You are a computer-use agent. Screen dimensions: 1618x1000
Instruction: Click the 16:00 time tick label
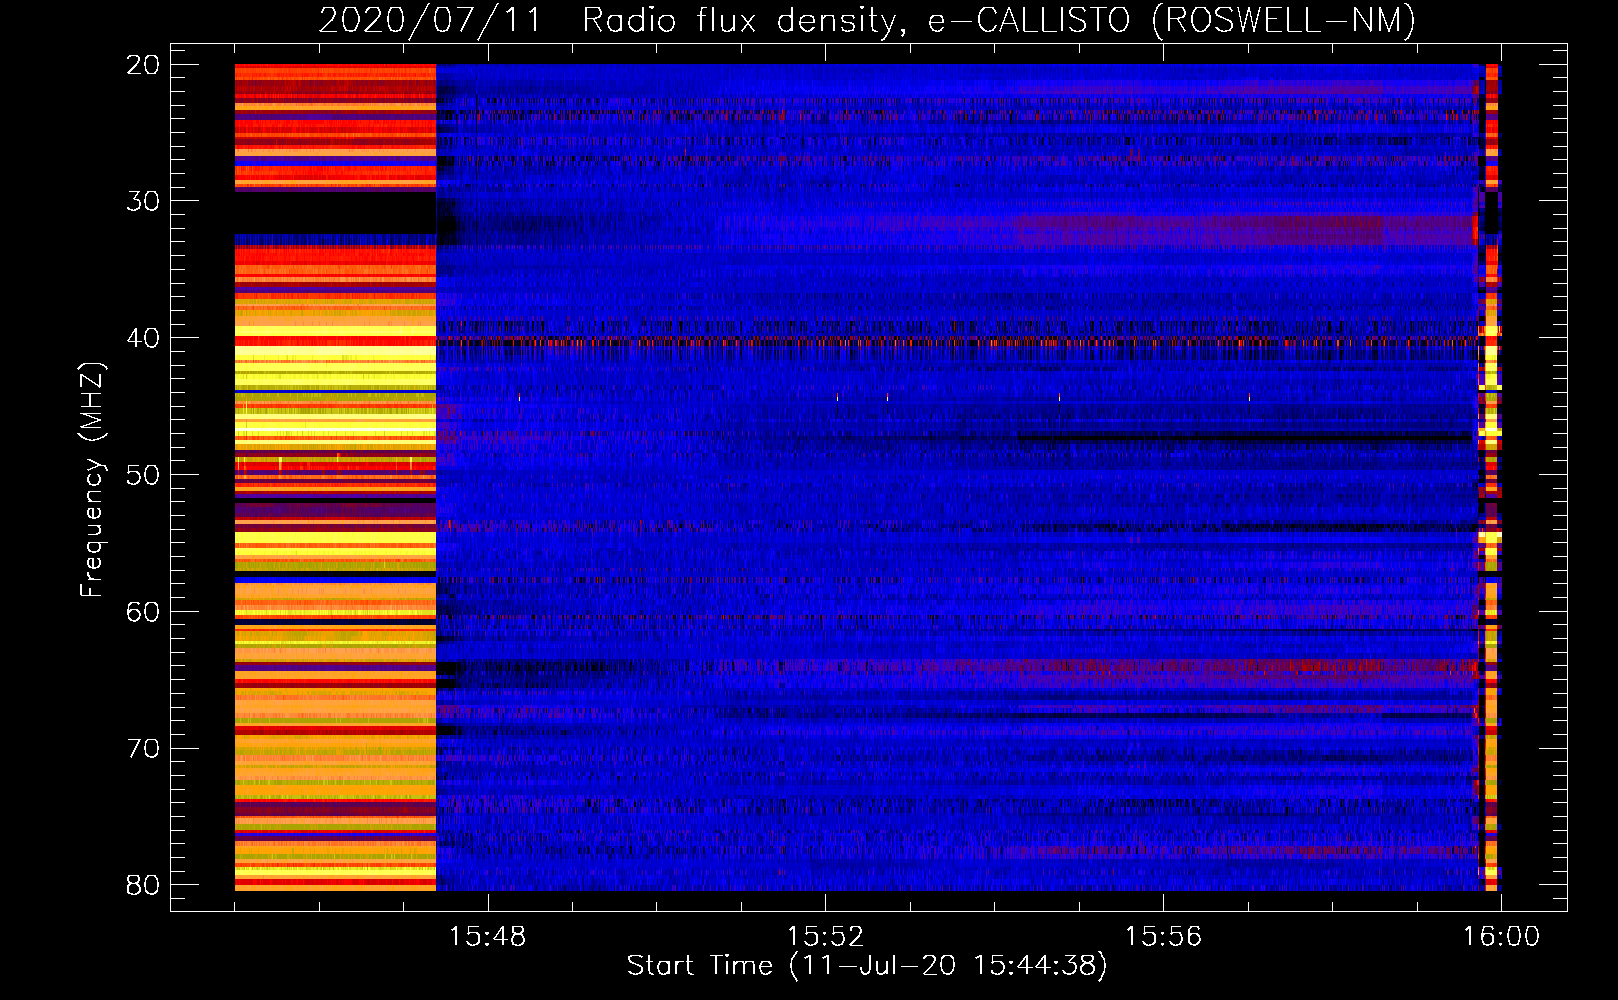tap(1501, 937)
